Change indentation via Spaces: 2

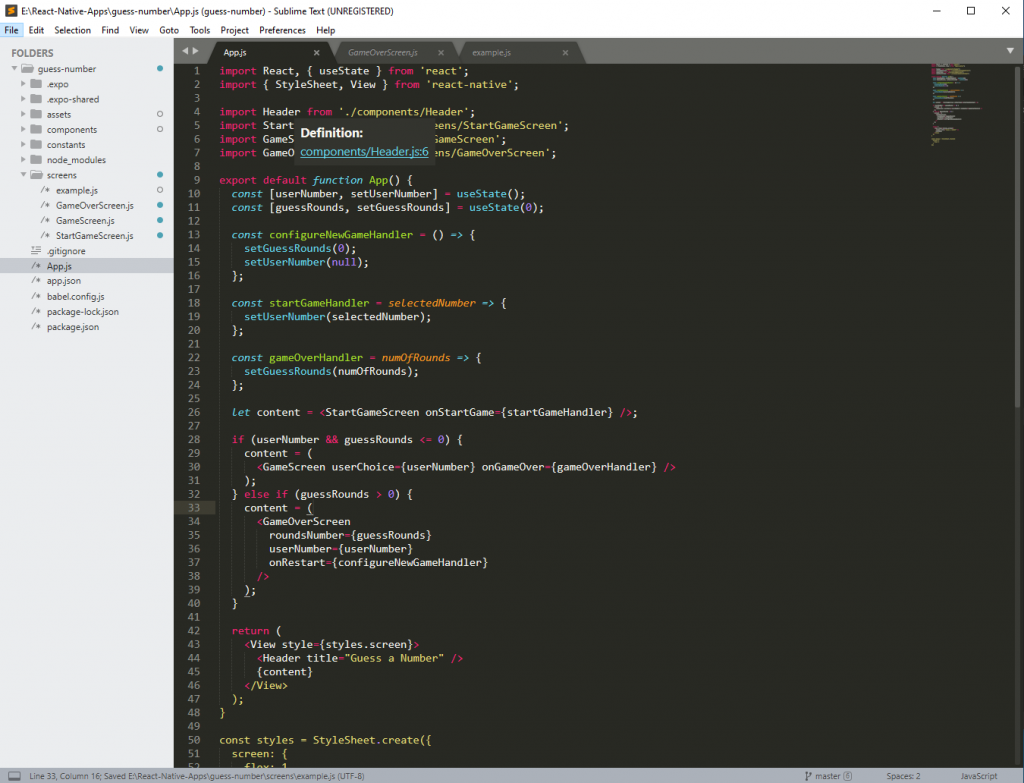click(x=903, y=776)
